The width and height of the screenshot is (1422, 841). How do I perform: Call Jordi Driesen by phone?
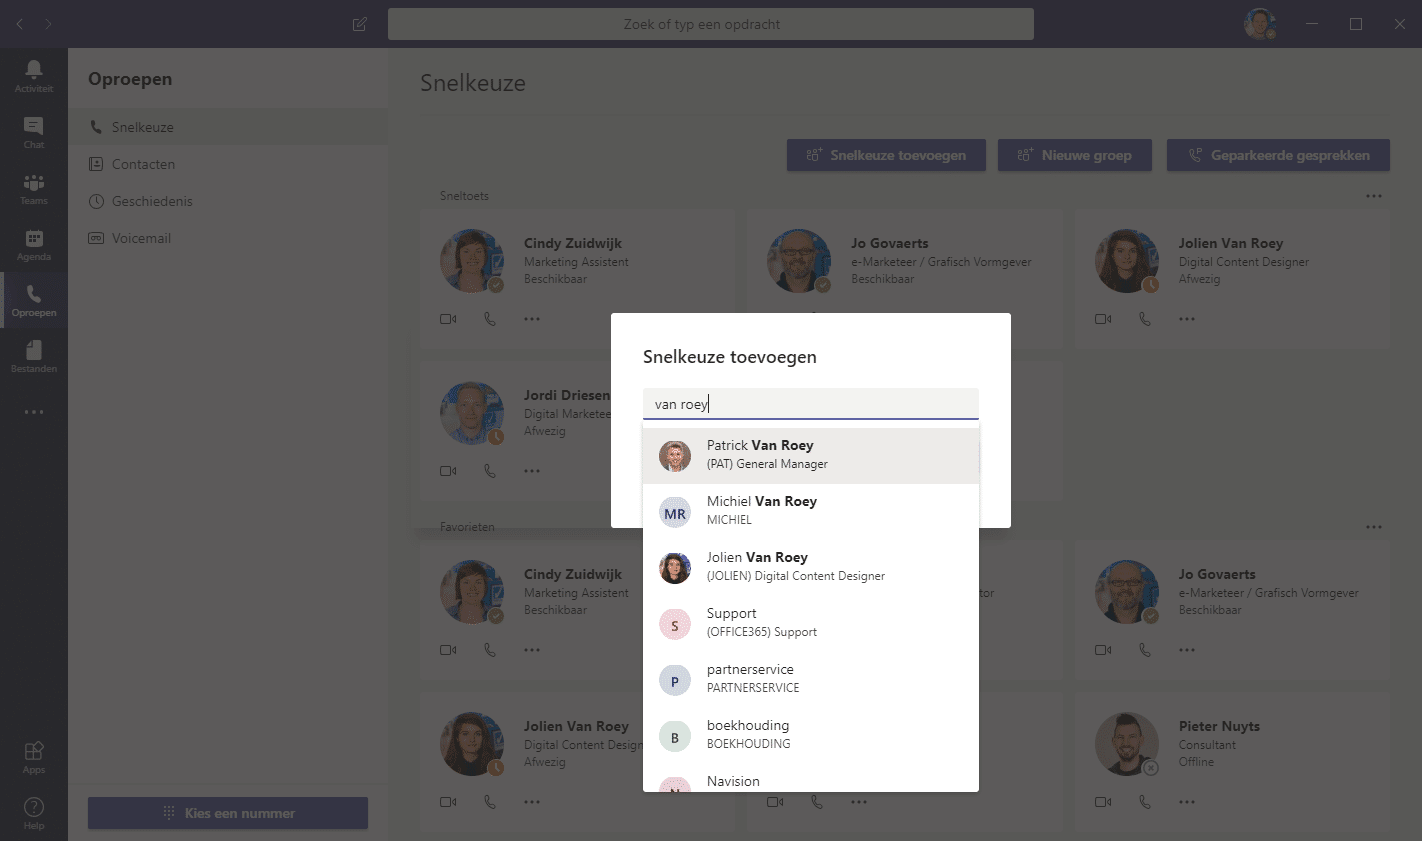click(x=490, y=471)
